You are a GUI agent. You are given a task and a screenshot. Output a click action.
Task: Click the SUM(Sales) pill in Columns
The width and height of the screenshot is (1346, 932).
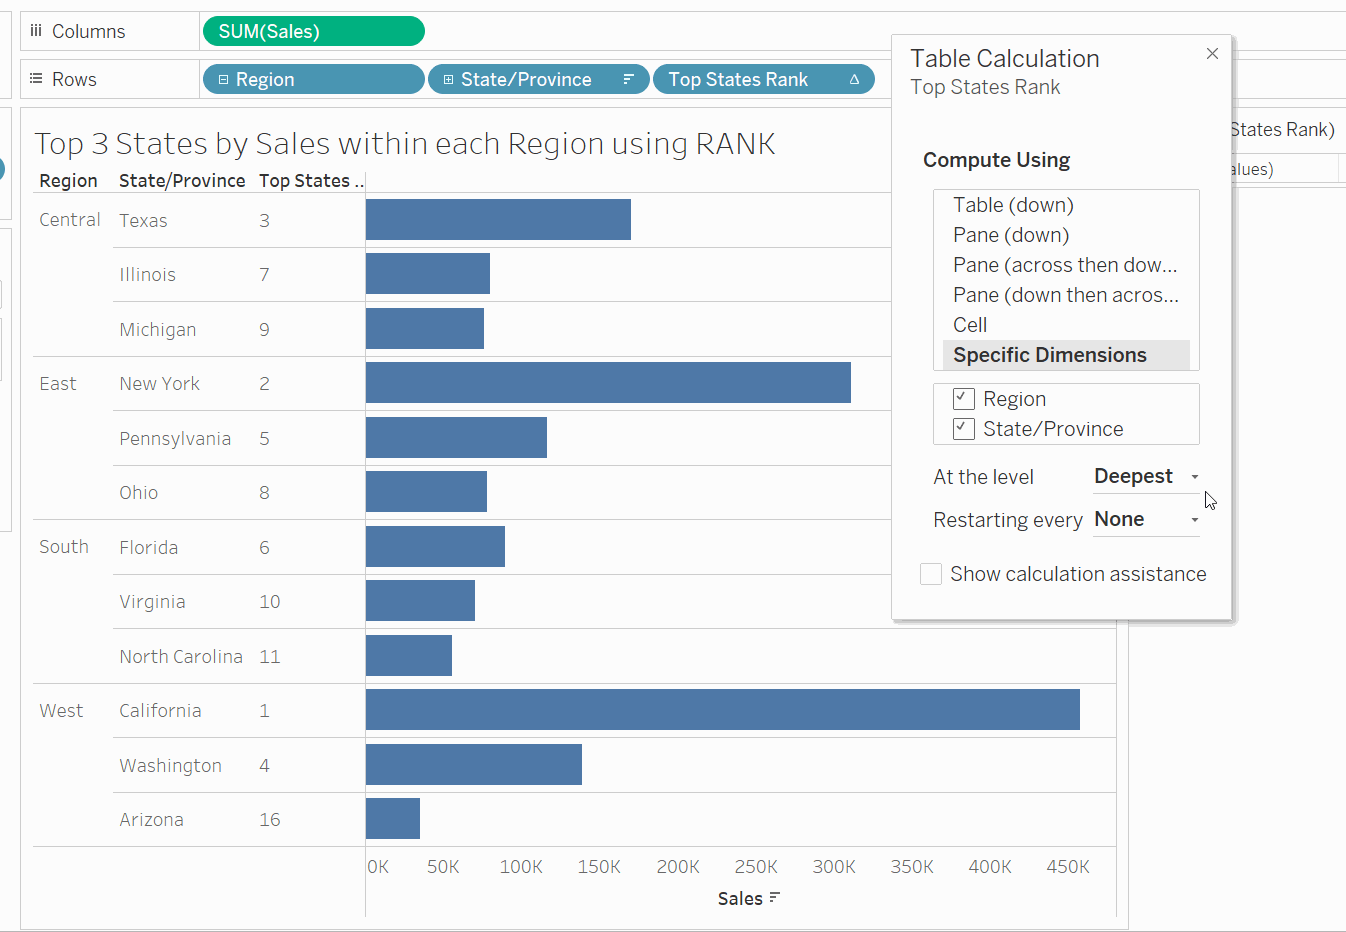pos(313,31)
